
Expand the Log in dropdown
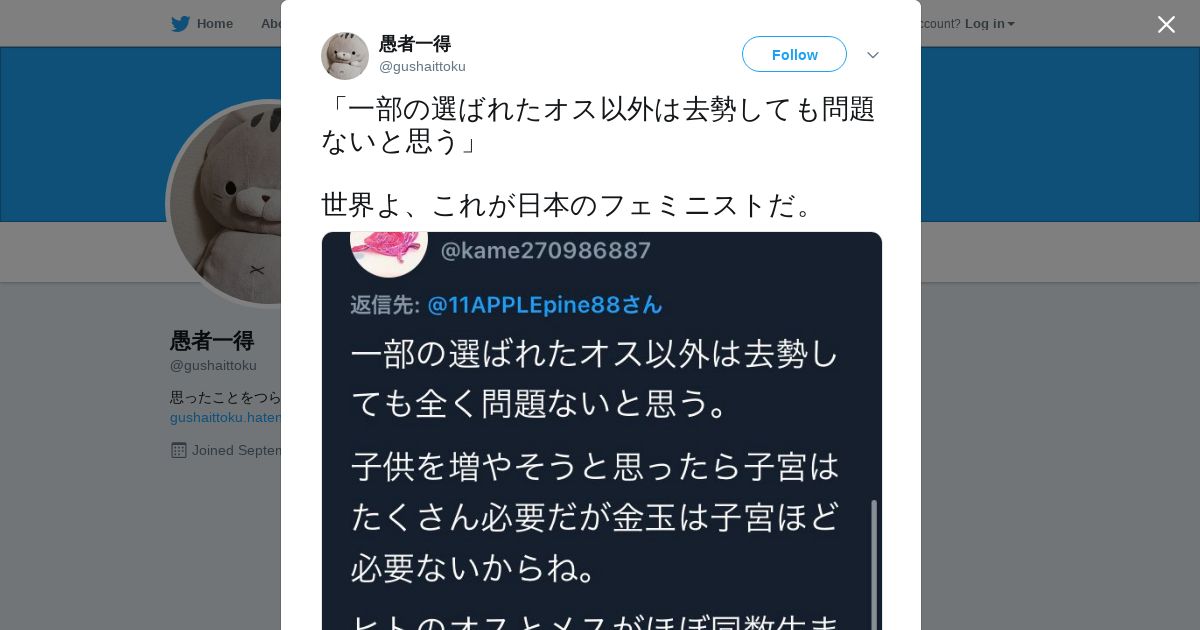tap(989, 24)
